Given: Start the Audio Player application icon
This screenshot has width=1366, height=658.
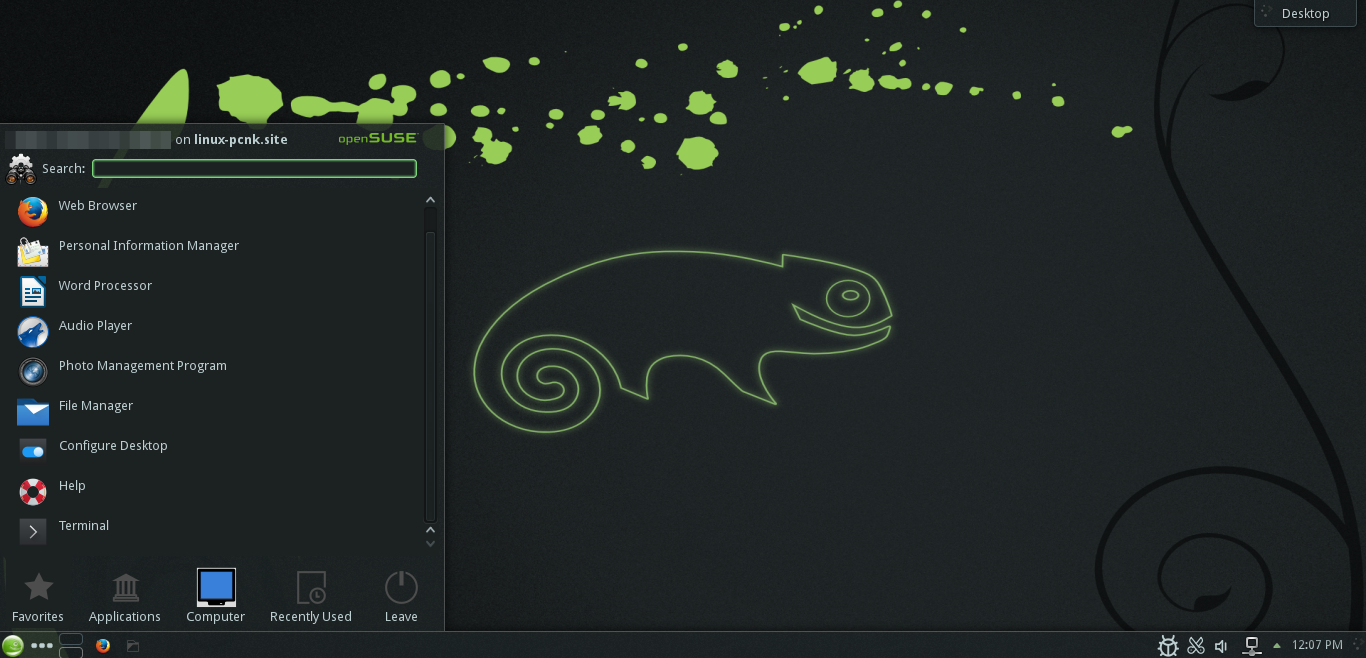Looking at the screenshot, I should [33, 331].
